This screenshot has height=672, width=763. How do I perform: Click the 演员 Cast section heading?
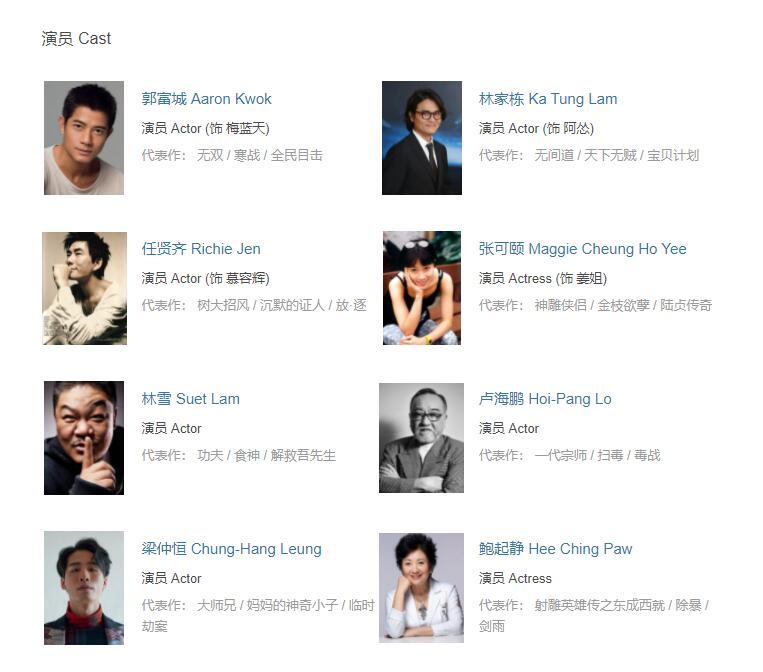tap(76, 38)
